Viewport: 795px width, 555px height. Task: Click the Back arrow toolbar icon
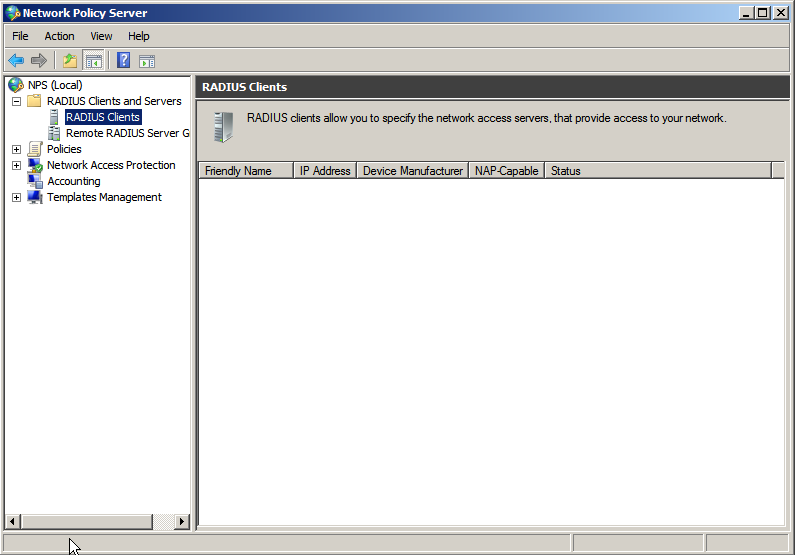point(16,60)
